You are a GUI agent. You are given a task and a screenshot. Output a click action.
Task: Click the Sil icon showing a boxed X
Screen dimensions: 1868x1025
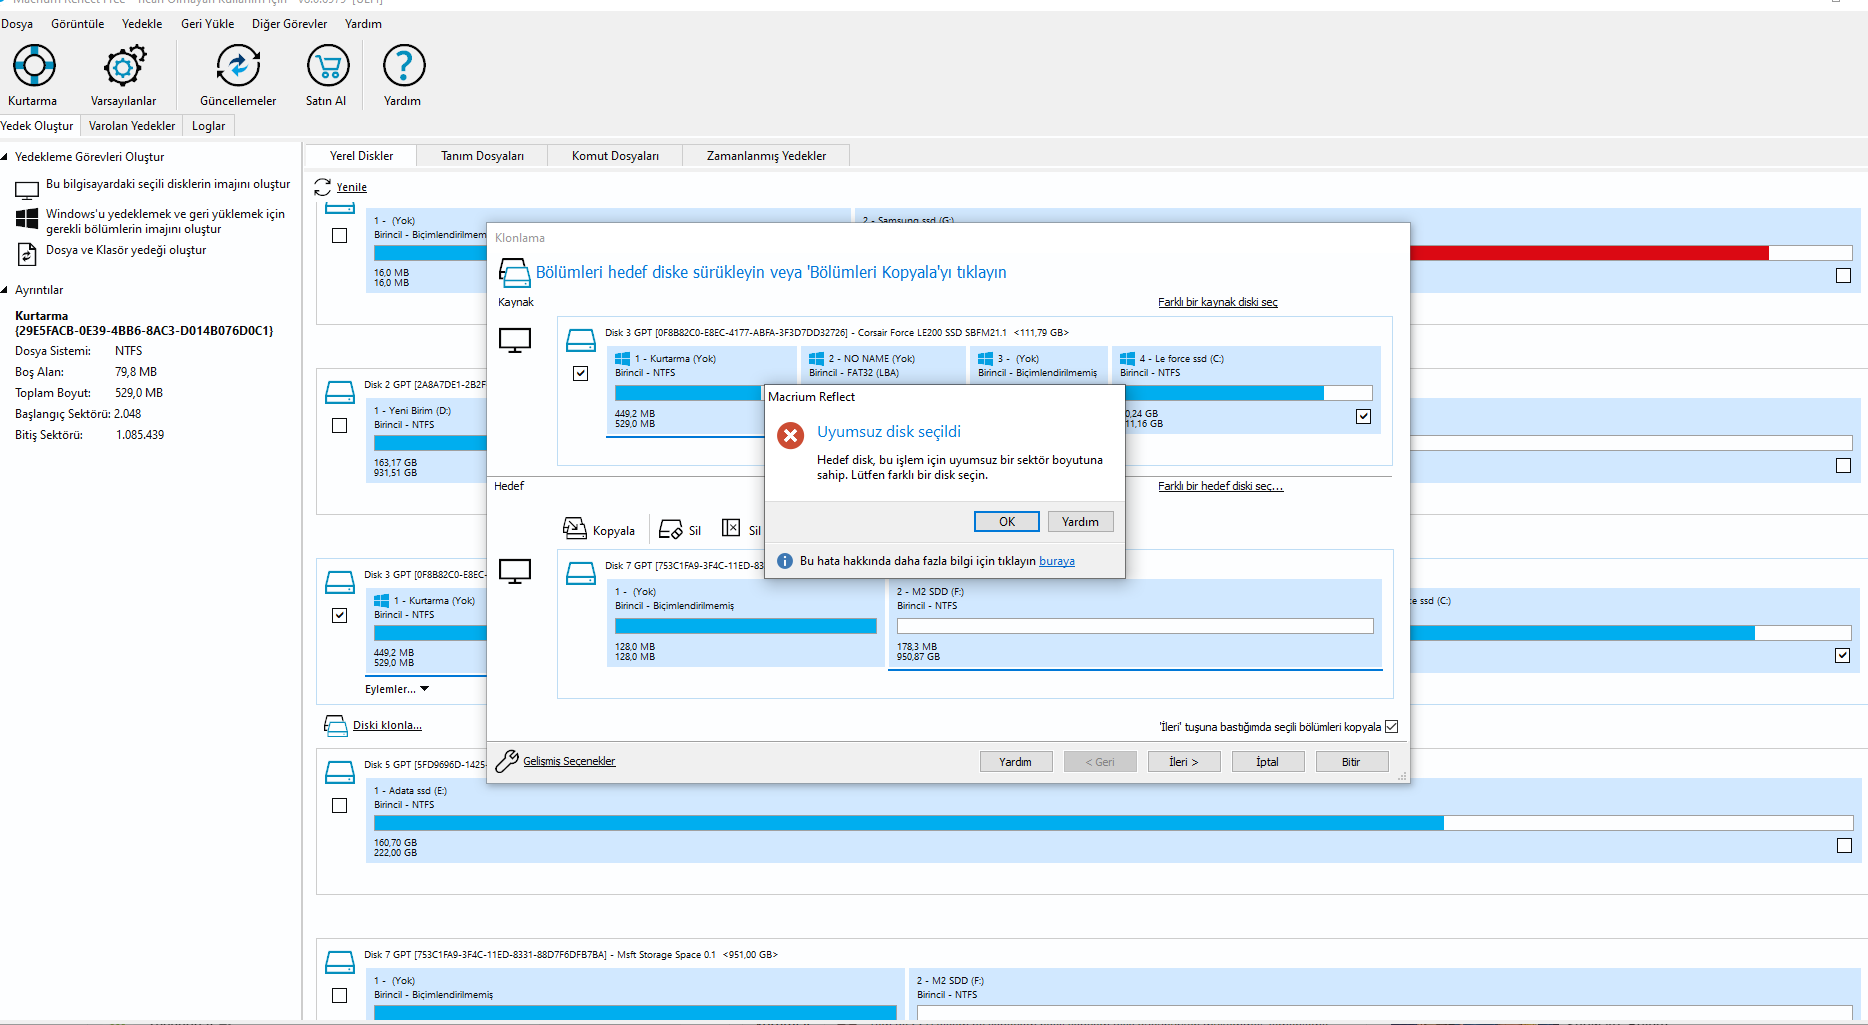click(x=731, y=528)
